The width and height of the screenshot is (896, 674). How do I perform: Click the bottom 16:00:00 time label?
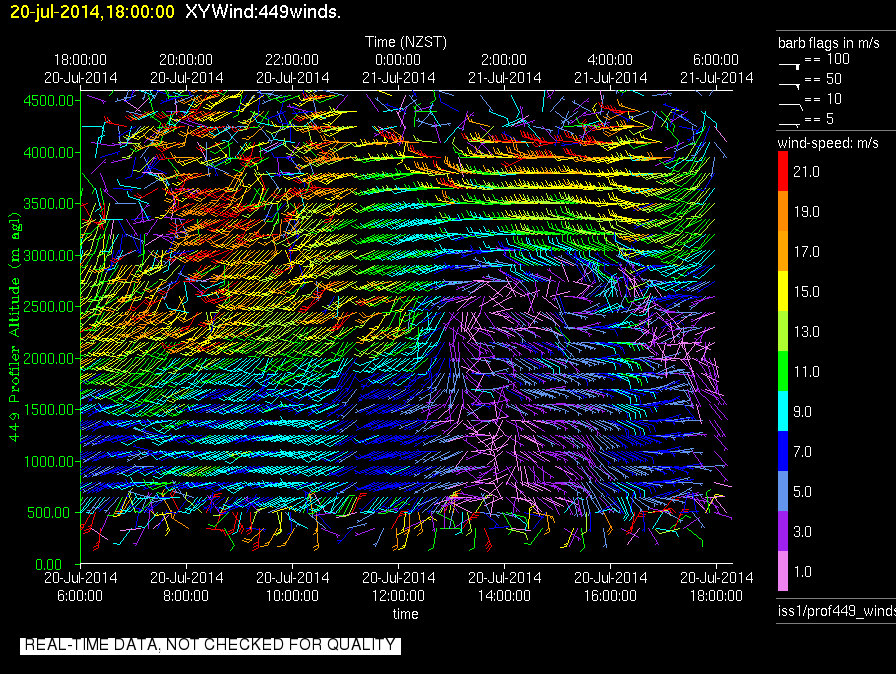tap(610, 596)
